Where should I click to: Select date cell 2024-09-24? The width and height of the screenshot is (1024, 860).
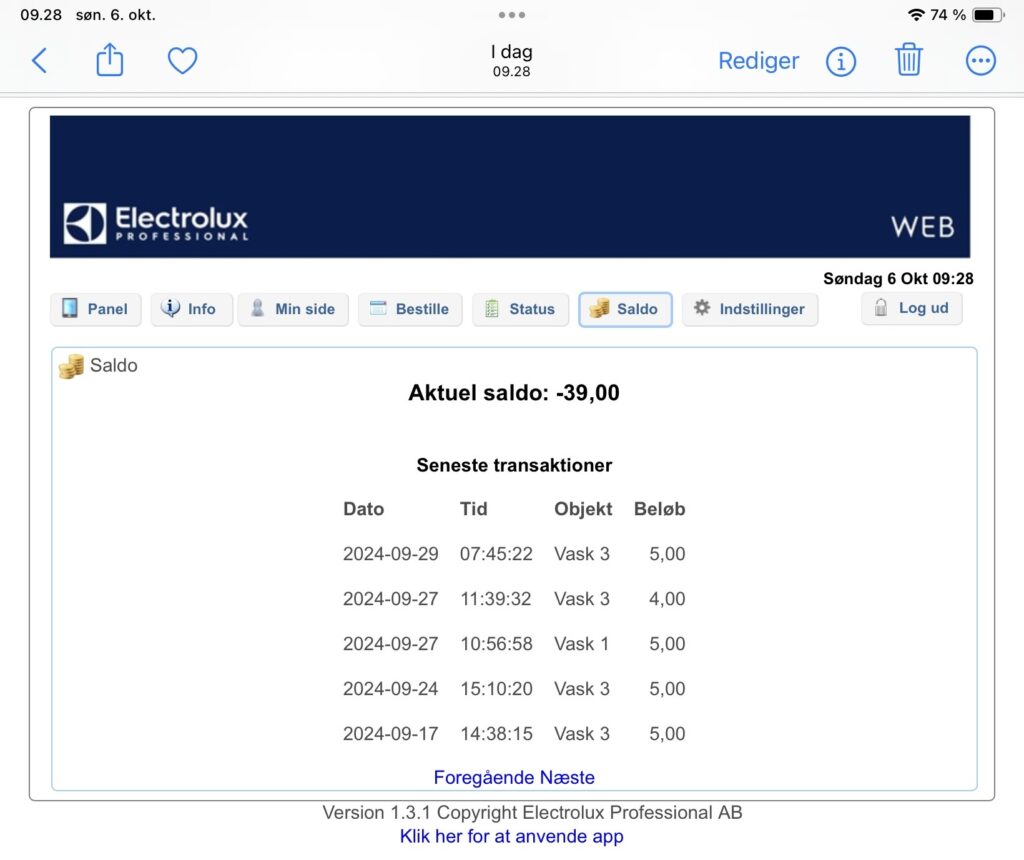pos(391,689)
